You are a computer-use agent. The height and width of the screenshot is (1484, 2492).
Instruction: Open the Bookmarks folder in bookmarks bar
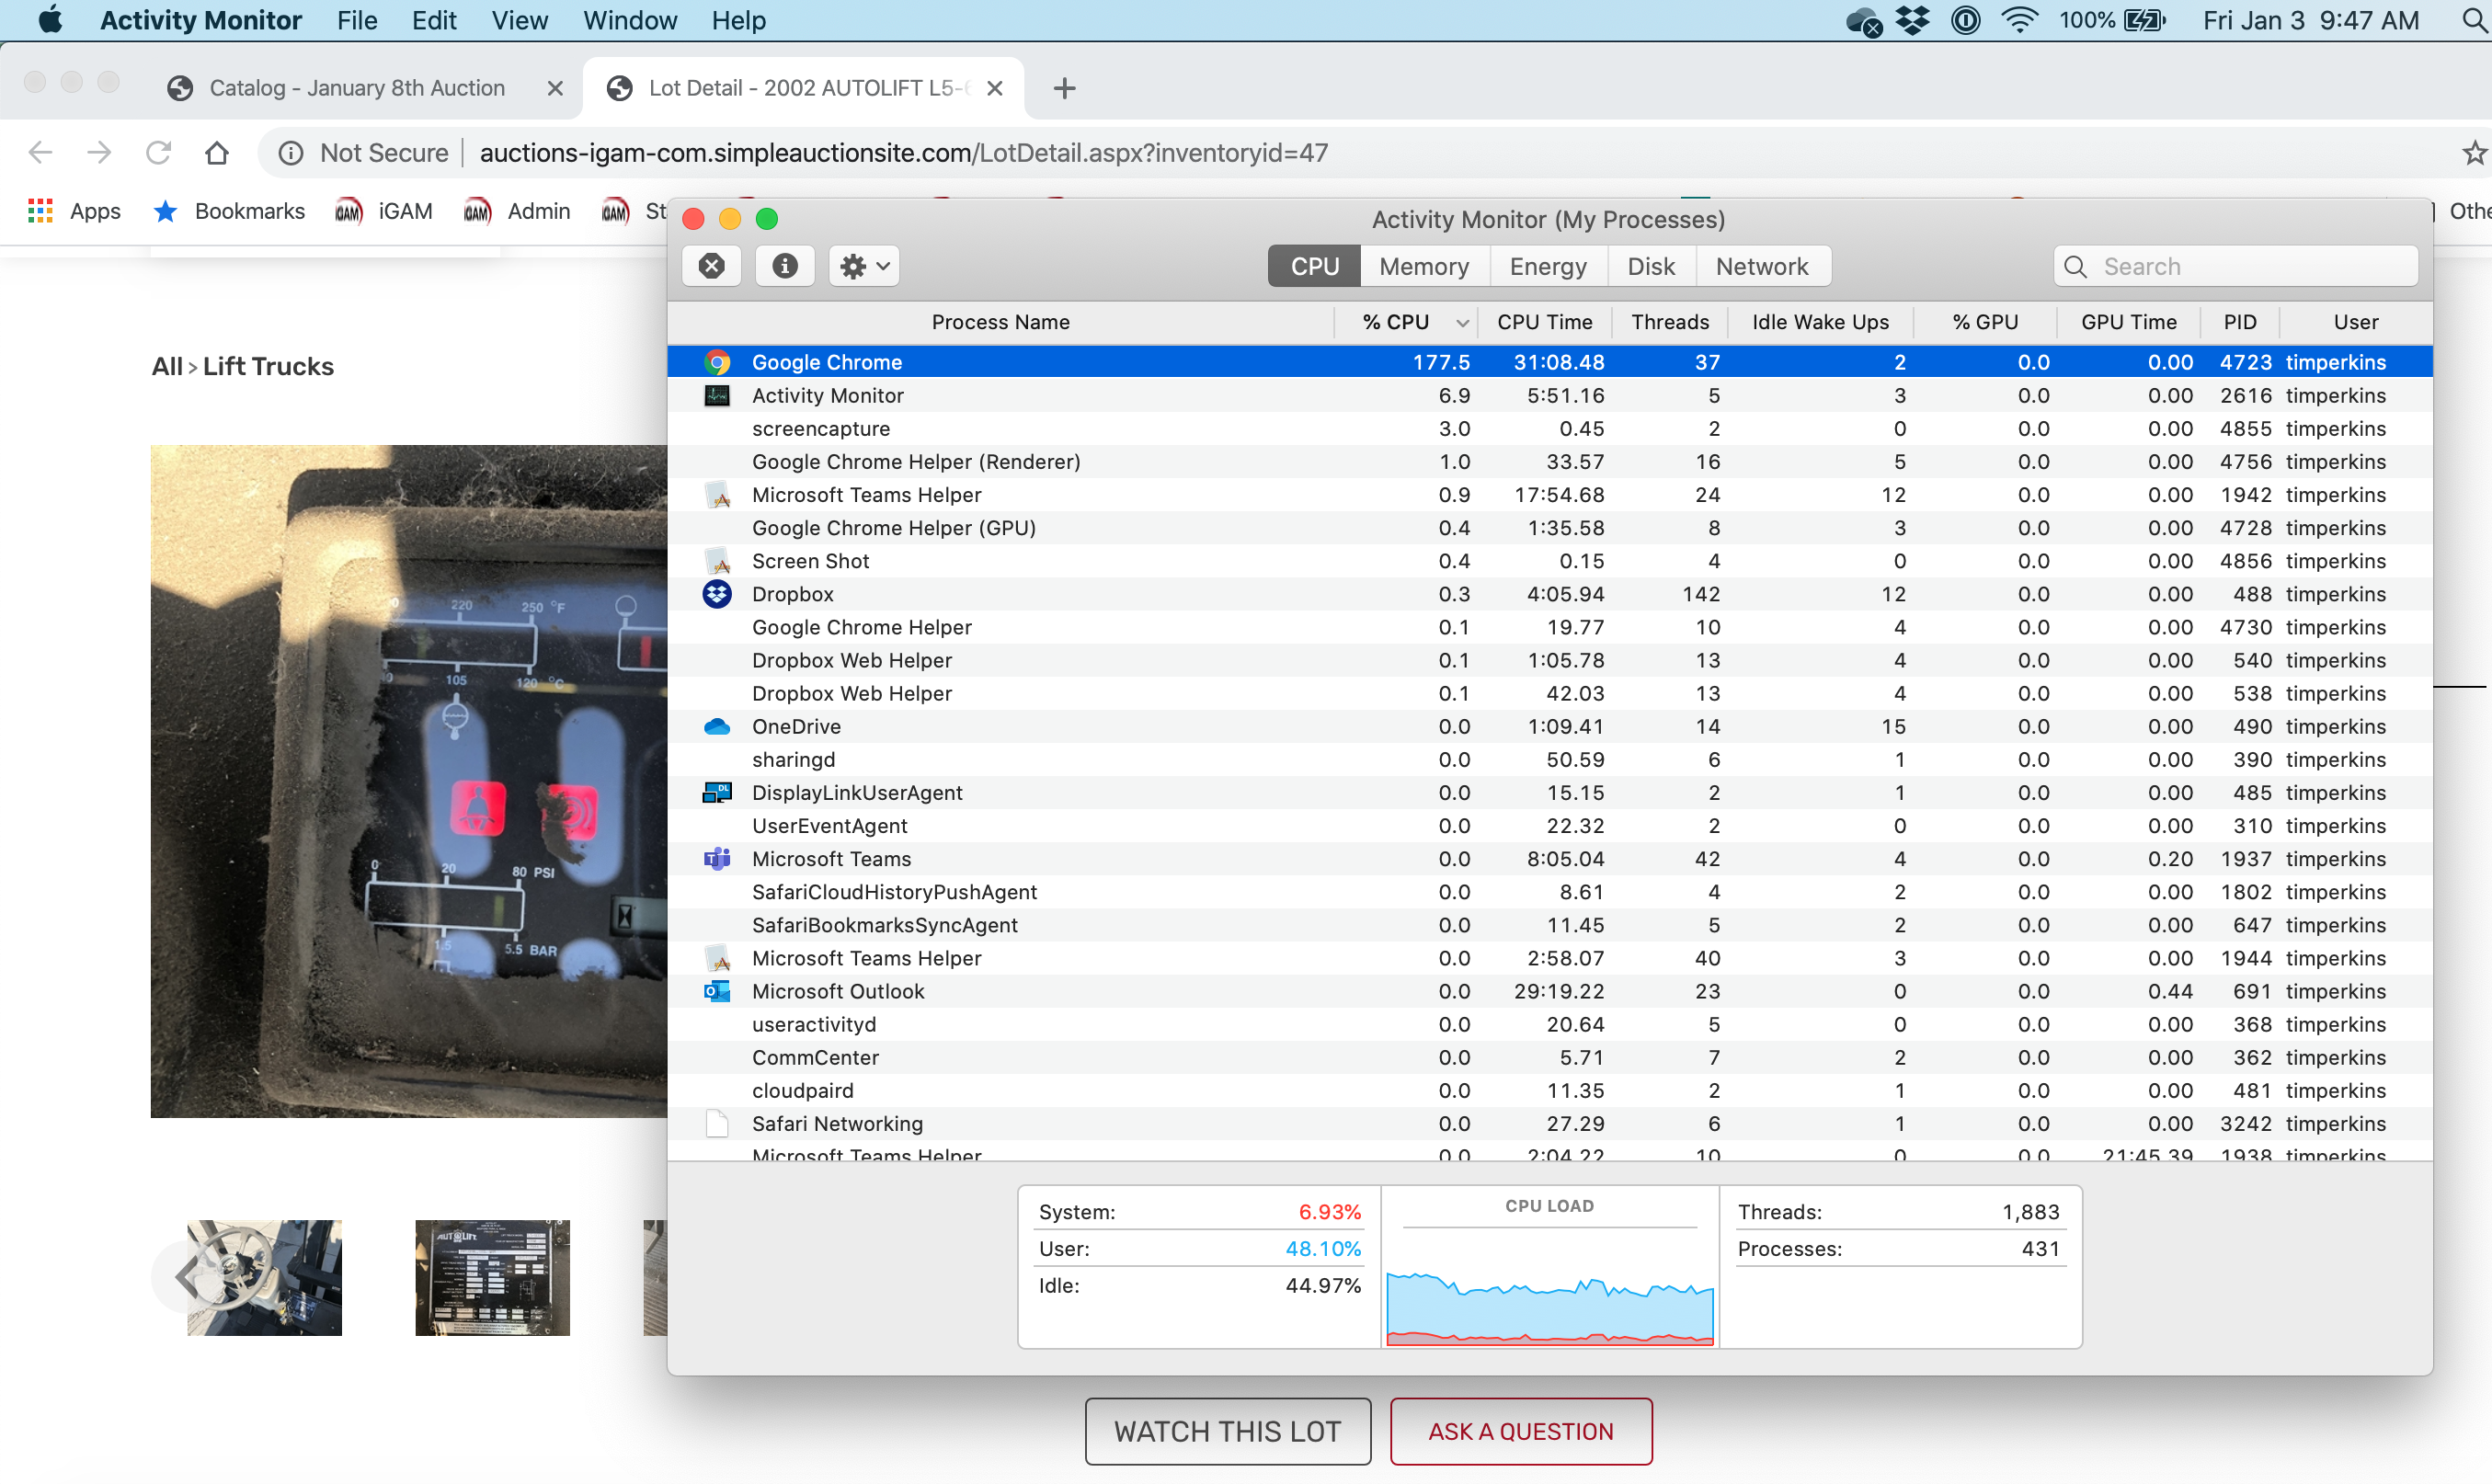(x=229, y=211)
